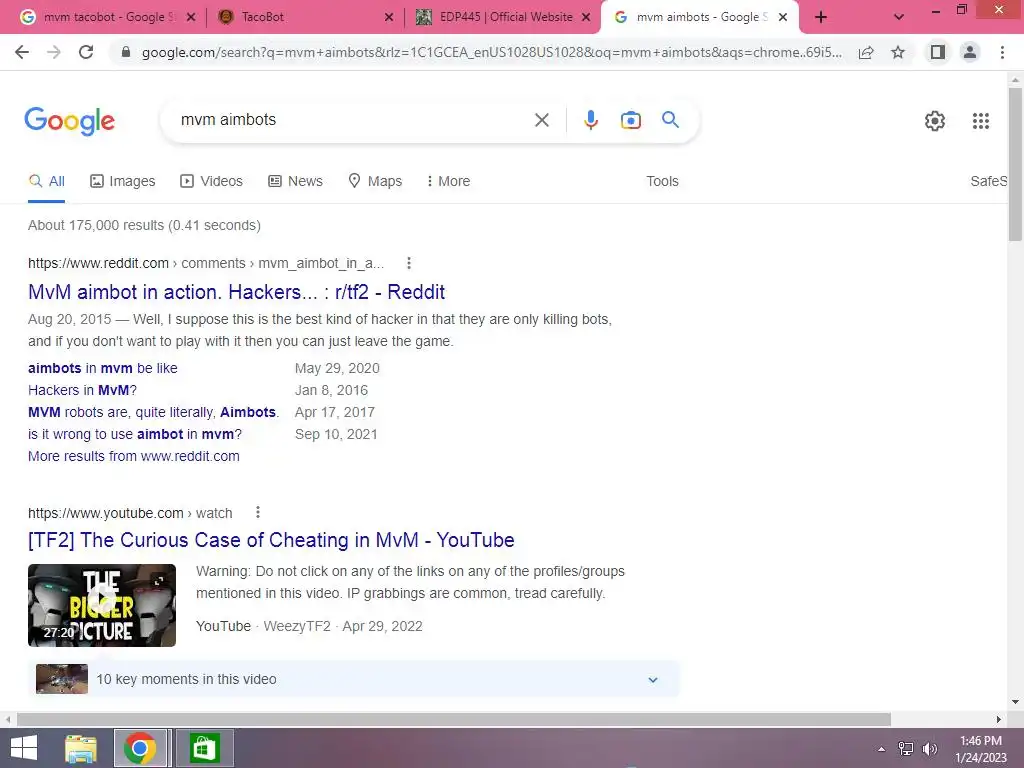
Task: Open the Chrome three-dot menu
Action: pos(1002,52)
